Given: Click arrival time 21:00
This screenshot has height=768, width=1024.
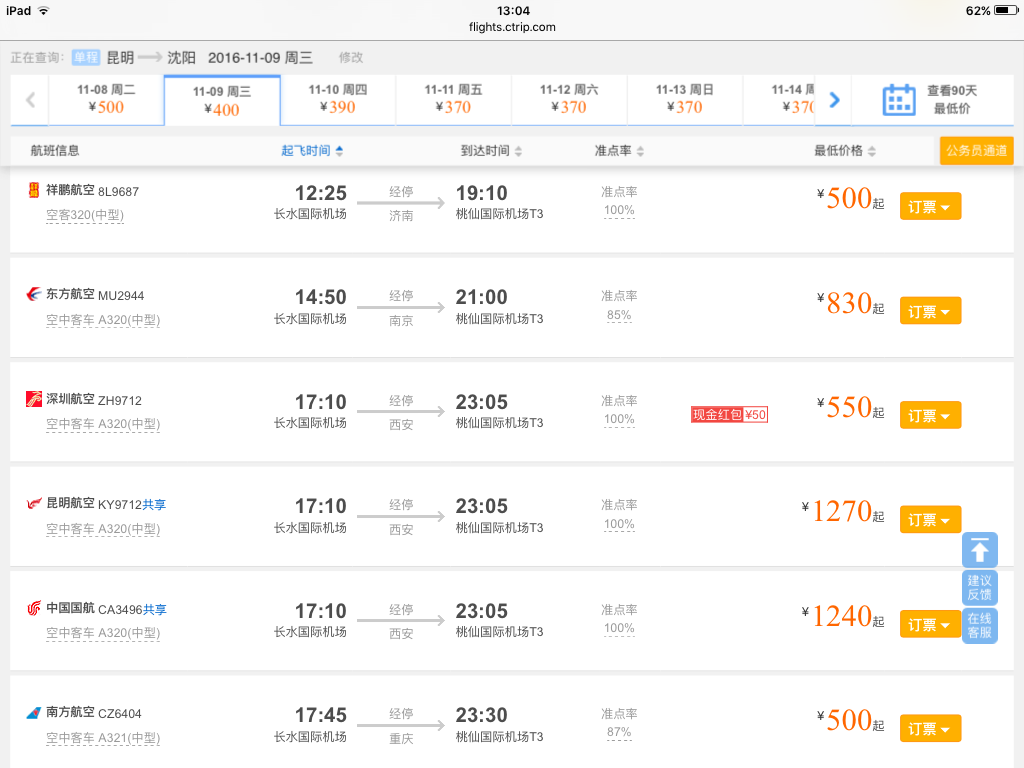Looking at the screenshot, I should click(481, 297).
